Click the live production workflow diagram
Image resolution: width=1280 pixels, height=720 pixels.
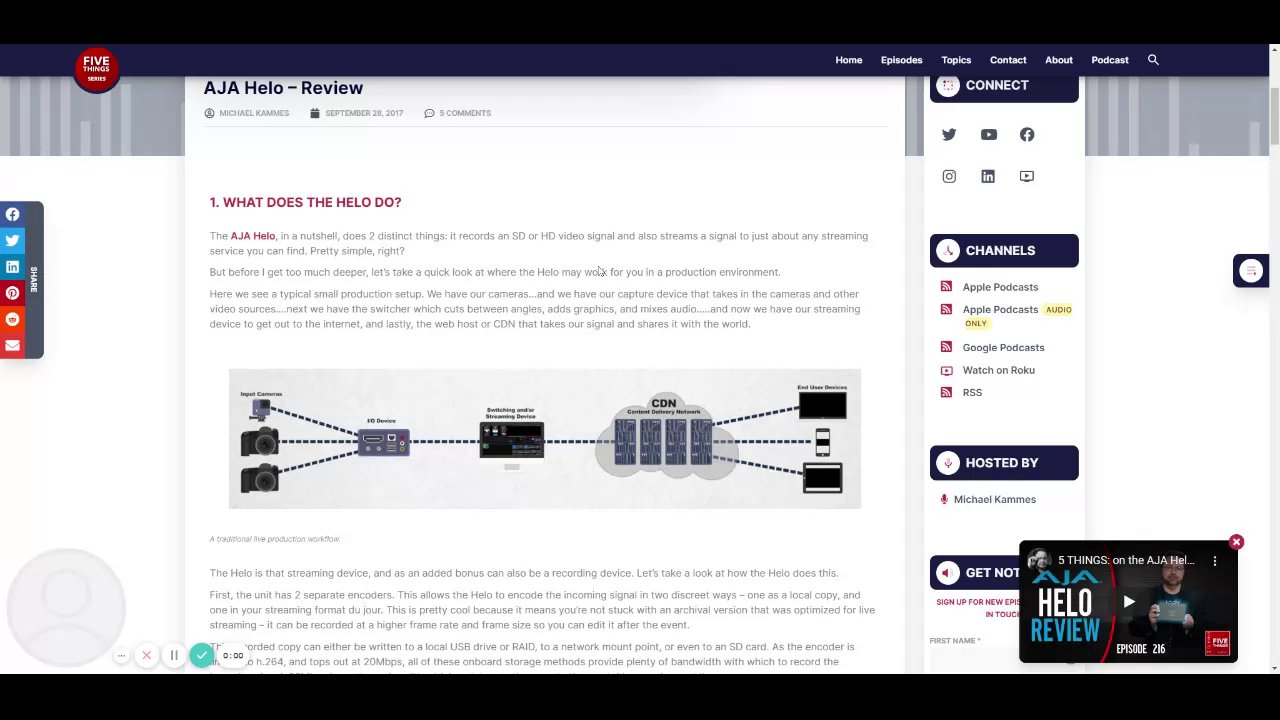pyautogui.click(x=544, y=439)
